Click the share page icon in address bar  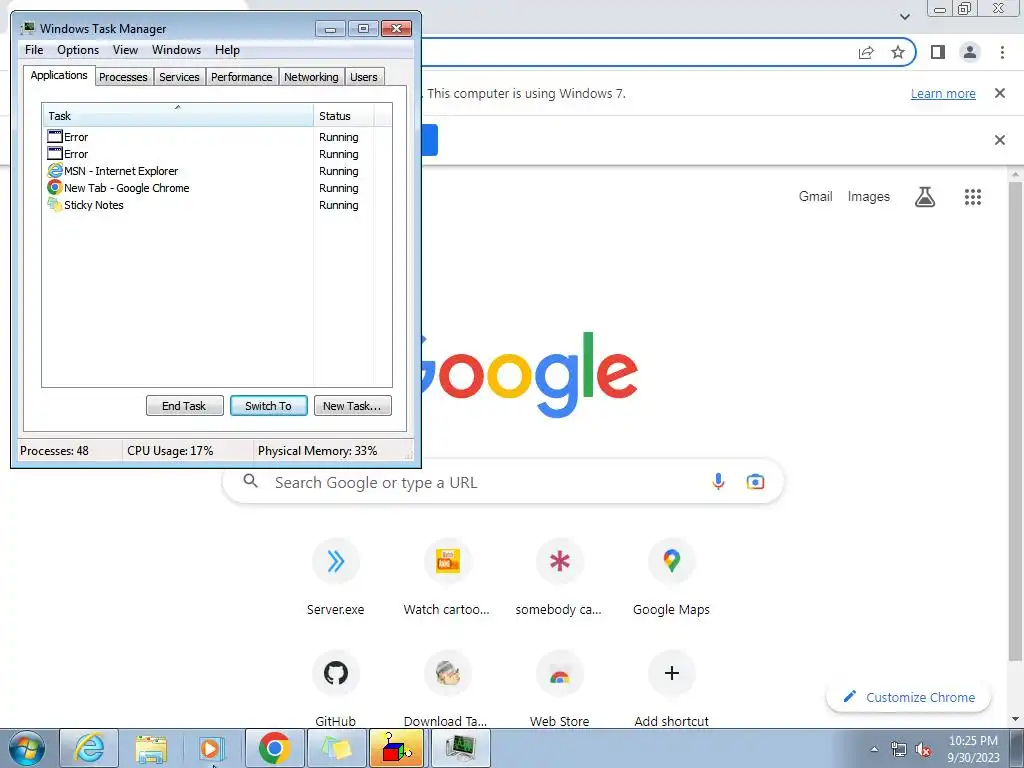[x=866, y=52]
